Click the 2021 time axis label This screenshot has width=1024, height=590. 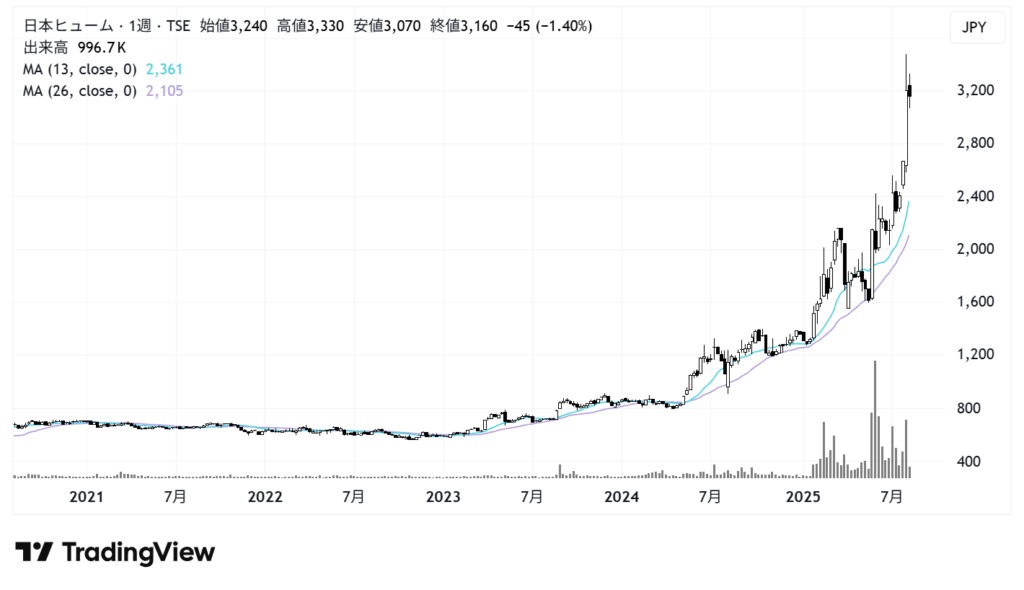point(86,497)
